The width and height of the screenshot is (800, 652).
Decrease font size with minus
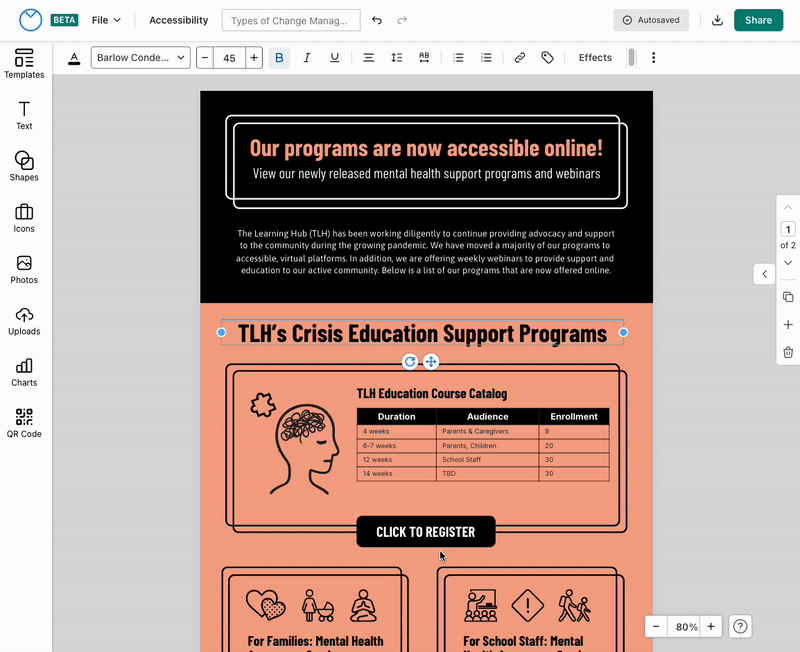[x=205, y=58]
